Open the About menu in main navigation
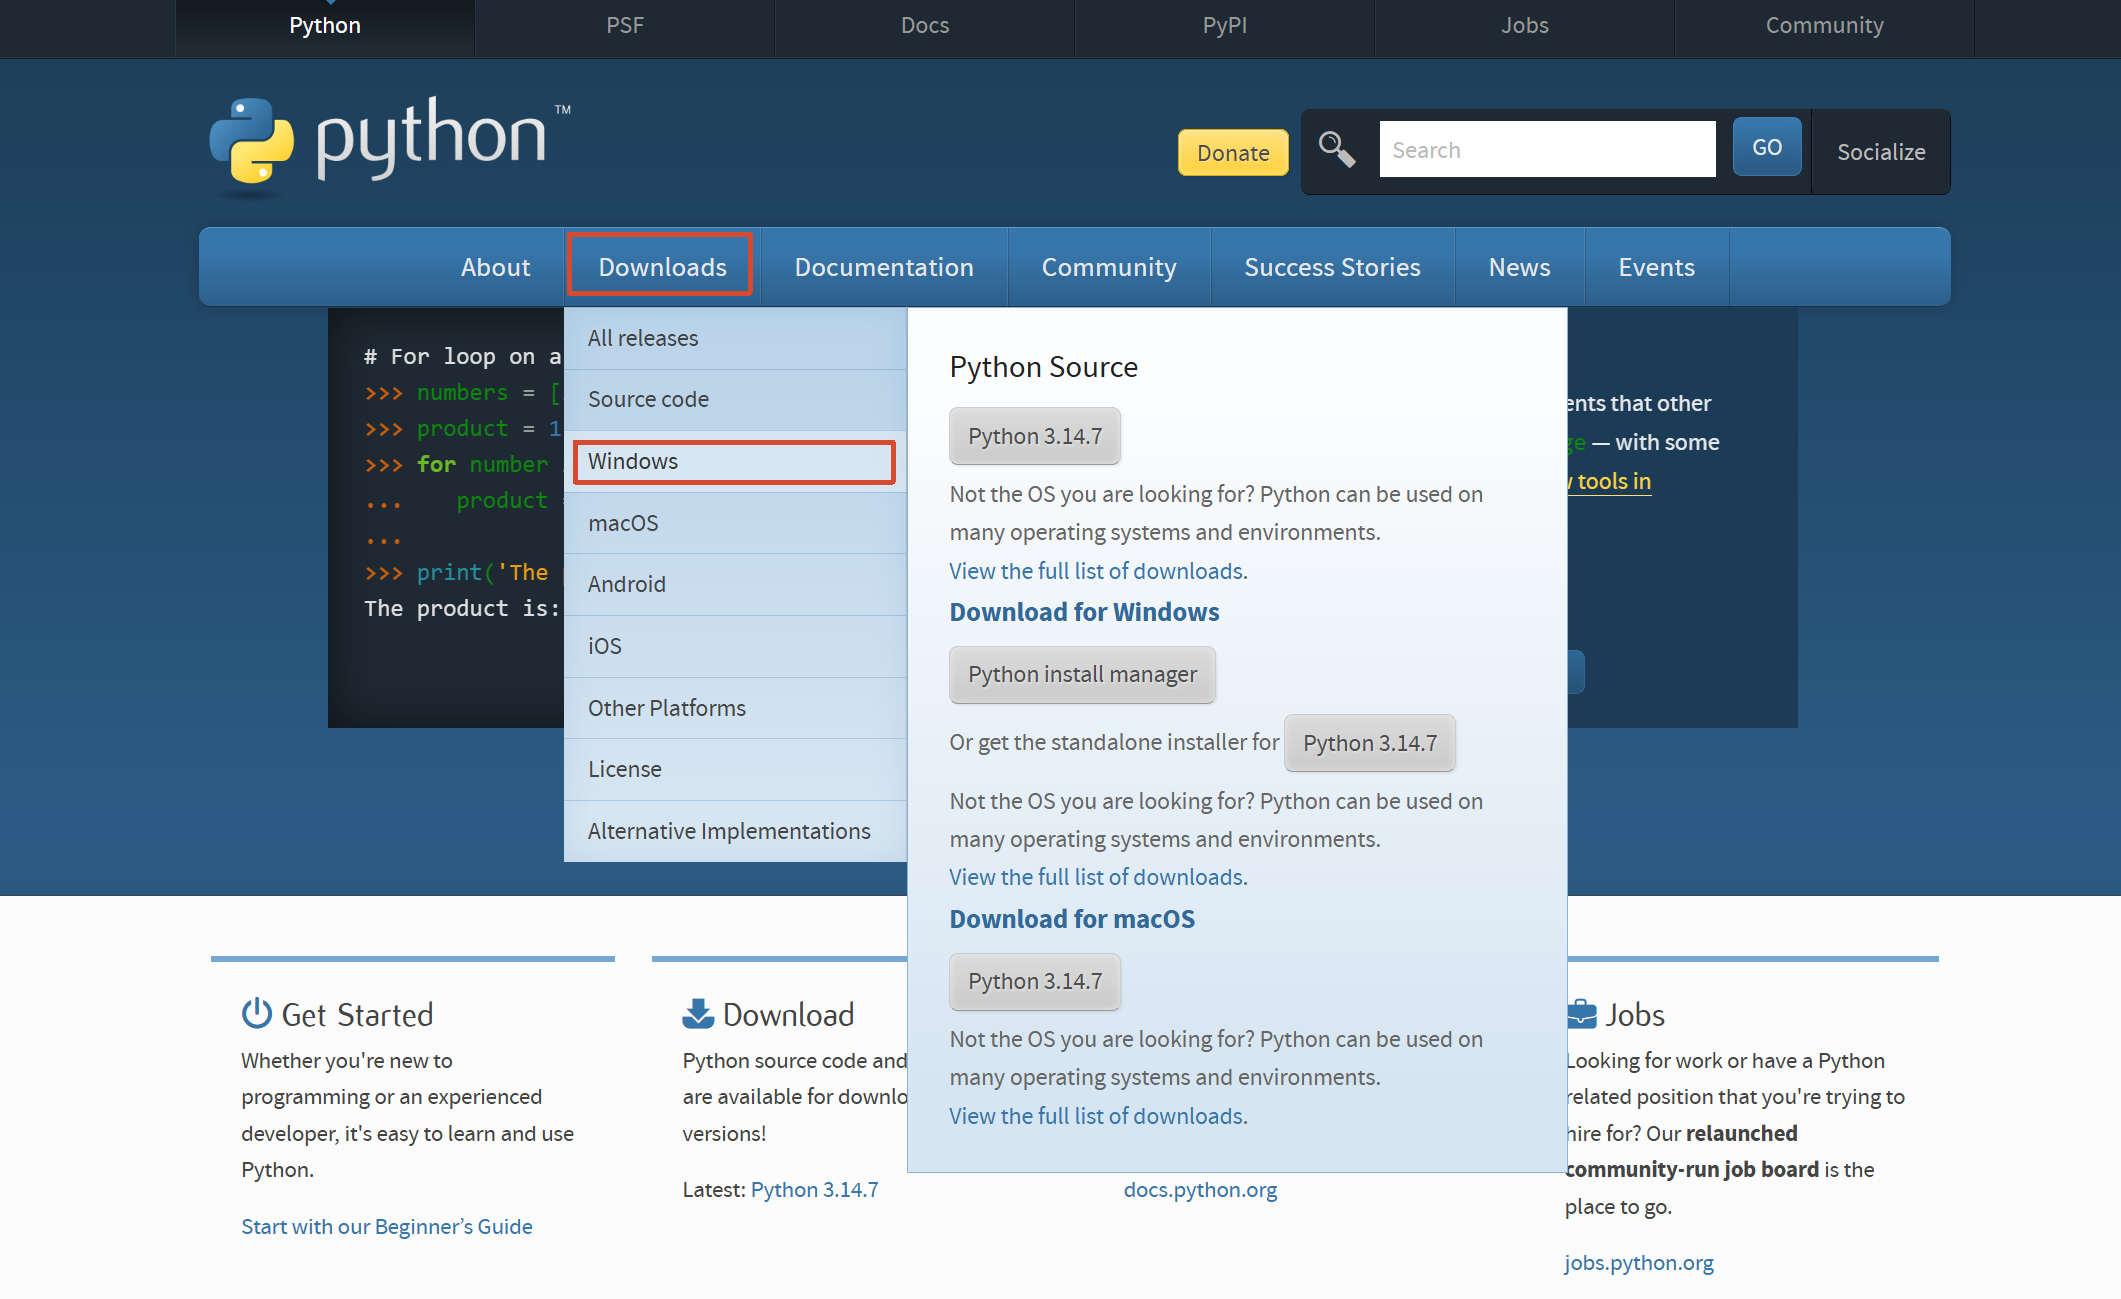The height and width of the screenshot is (1299, 2121). click(x=495, y=267)
